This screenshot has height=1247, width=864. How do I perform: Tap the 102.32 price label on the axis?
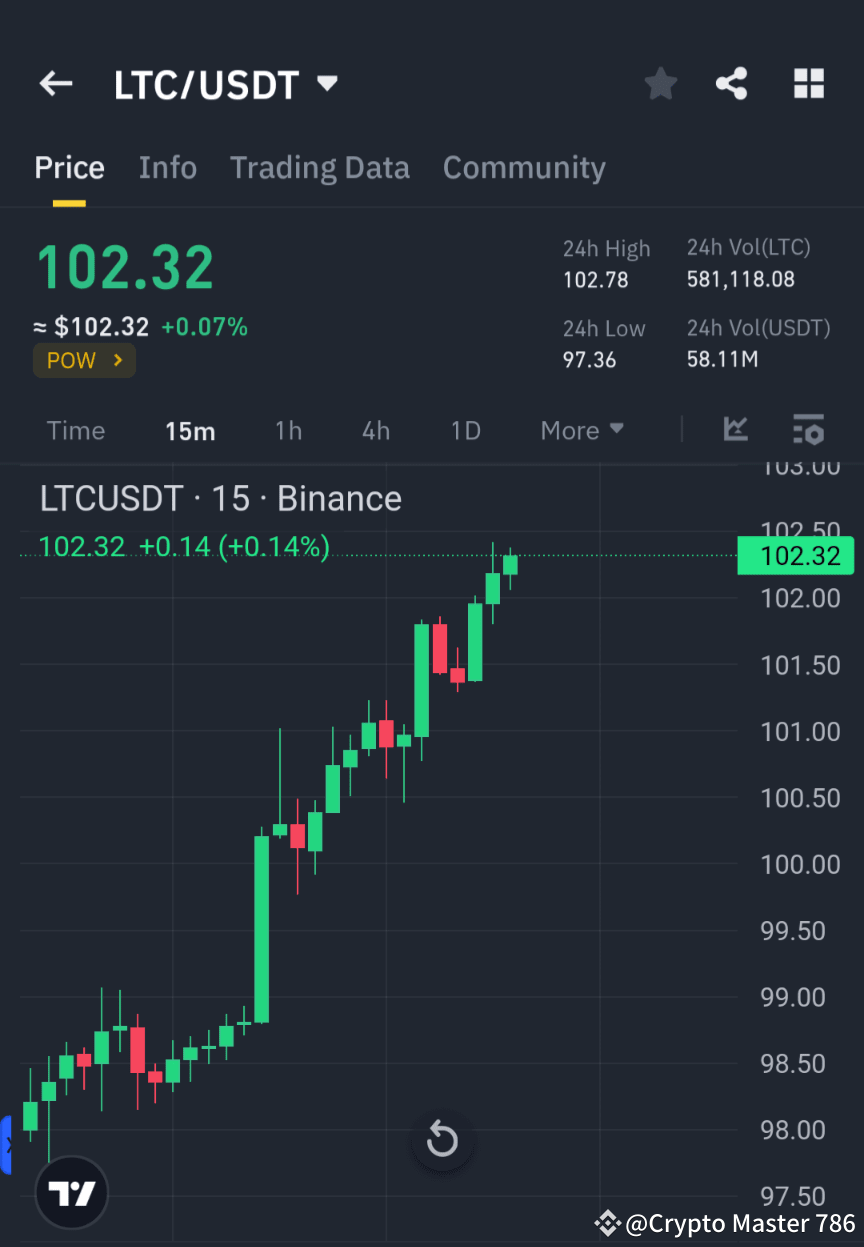[795, 556]
